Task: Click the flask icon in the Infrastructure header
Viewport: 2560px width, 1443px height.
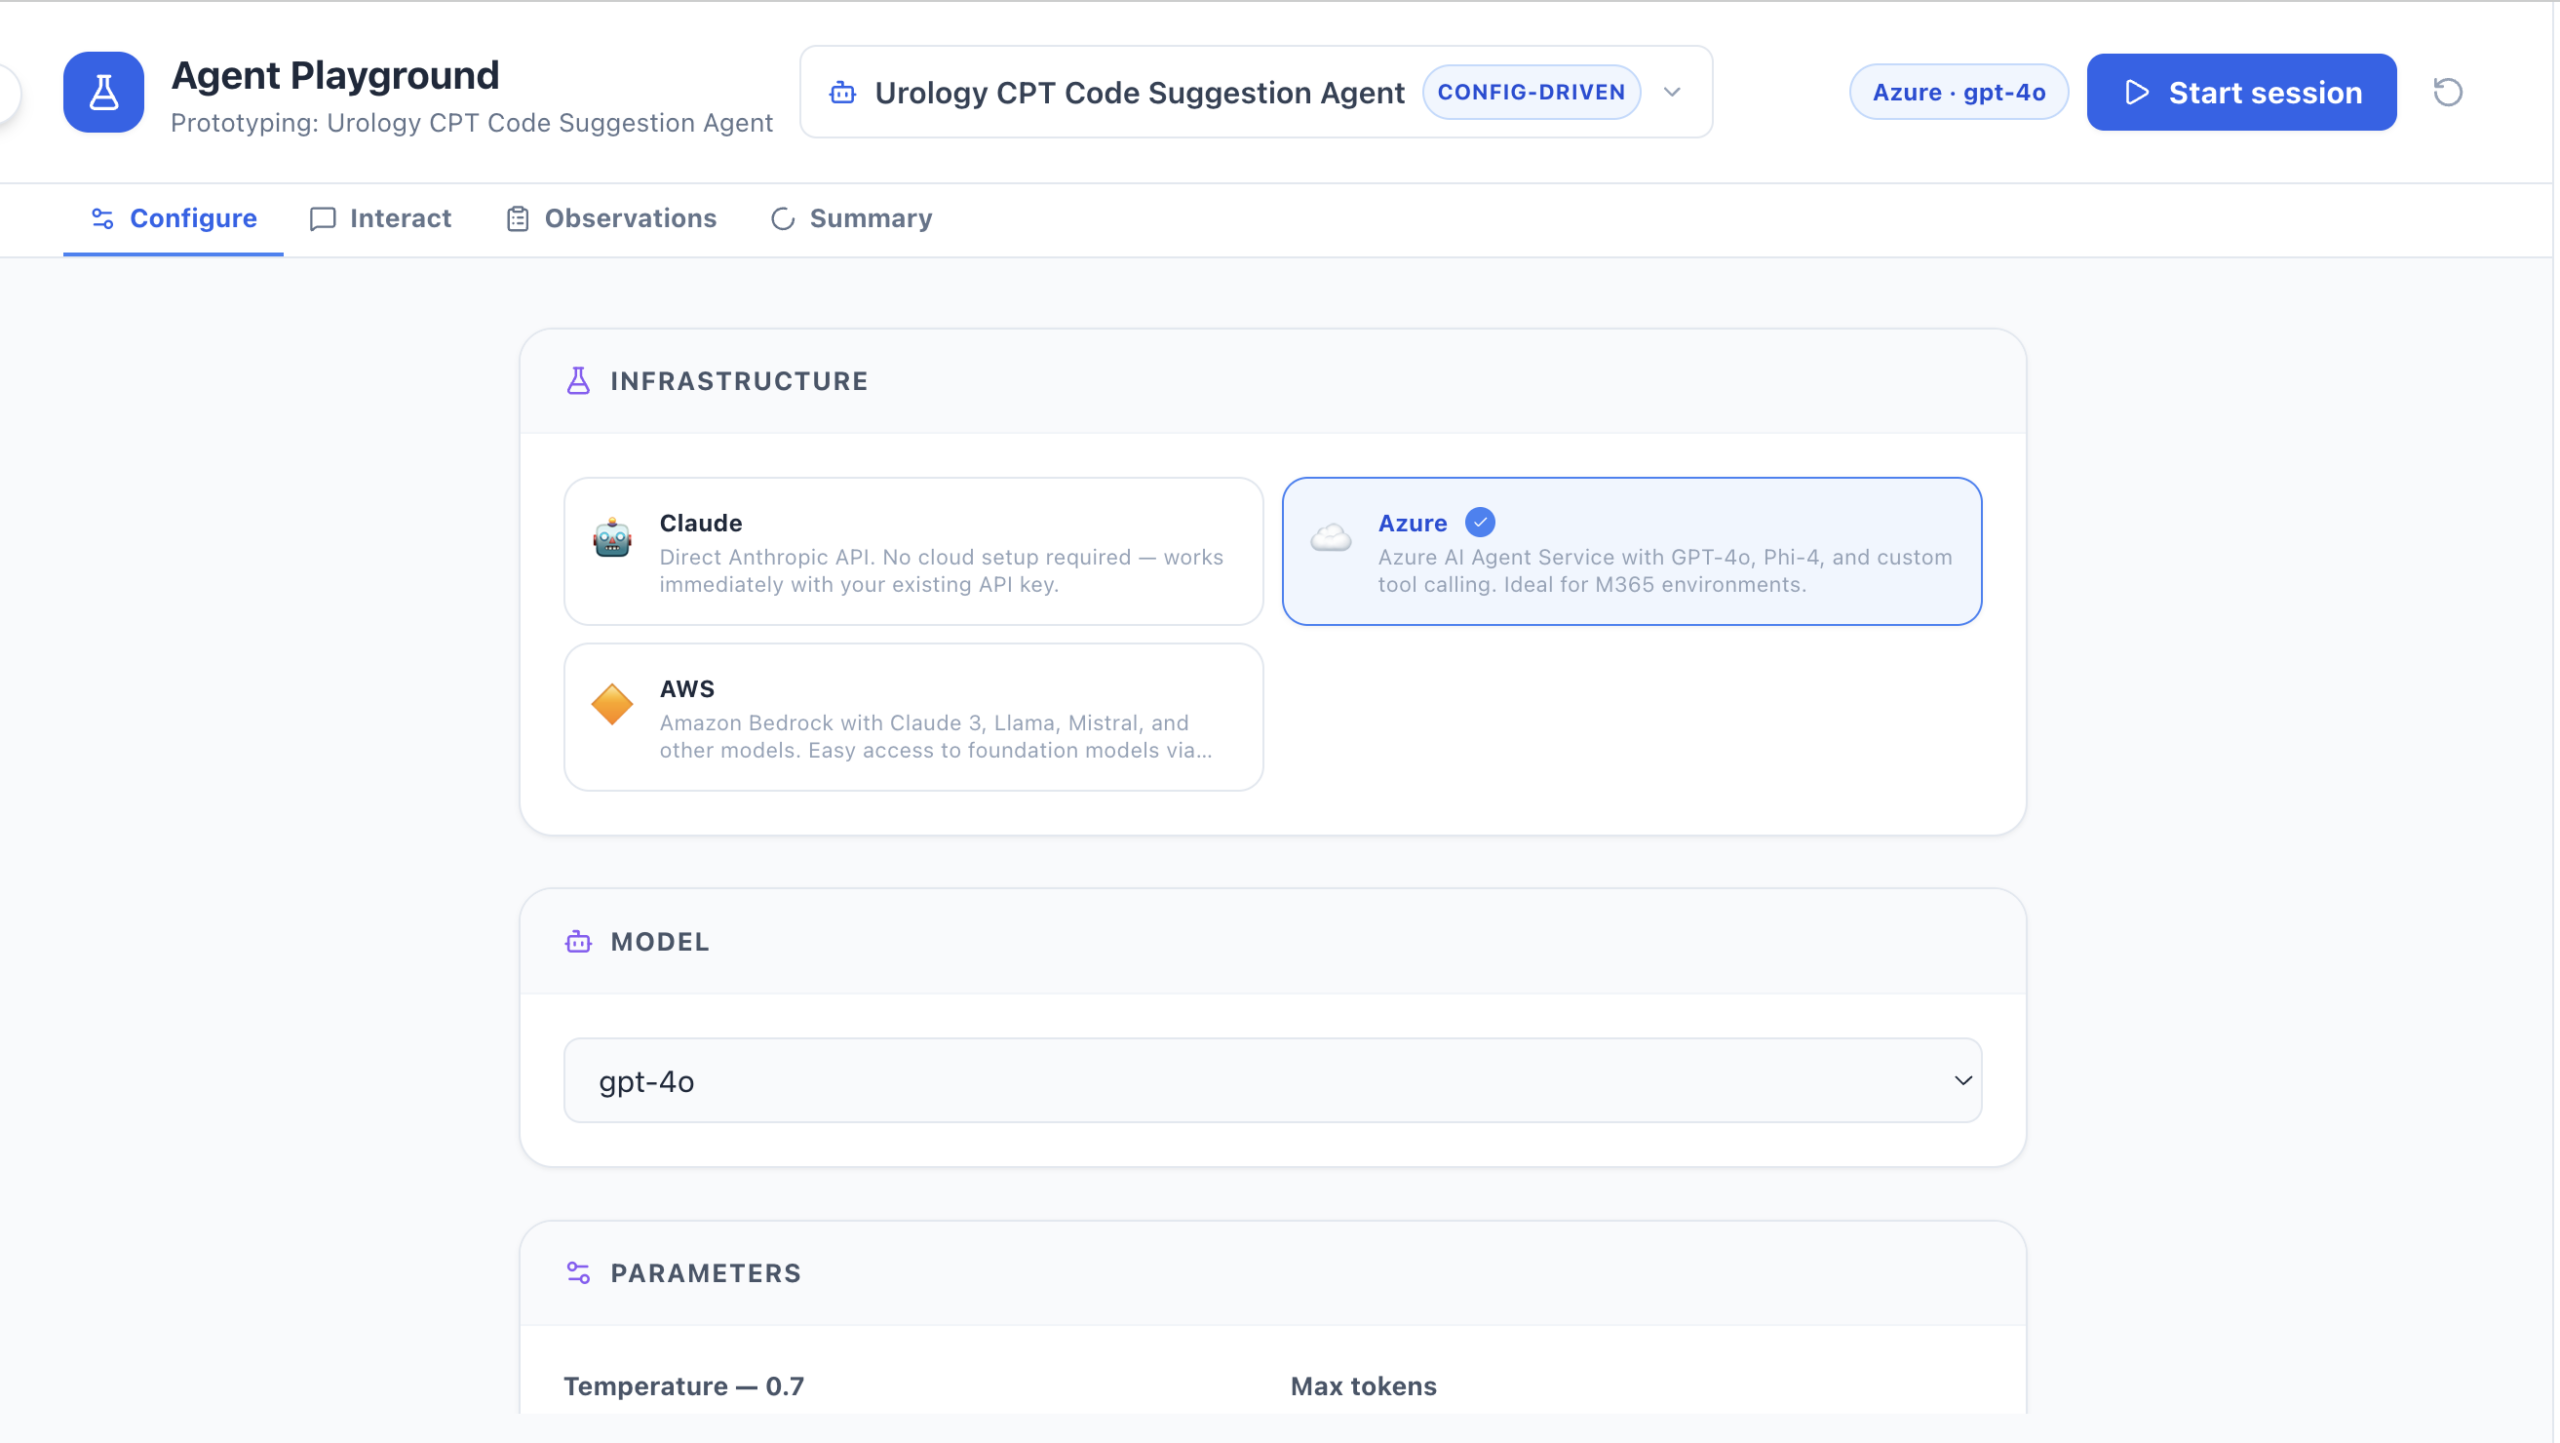Action: [578, 381]
